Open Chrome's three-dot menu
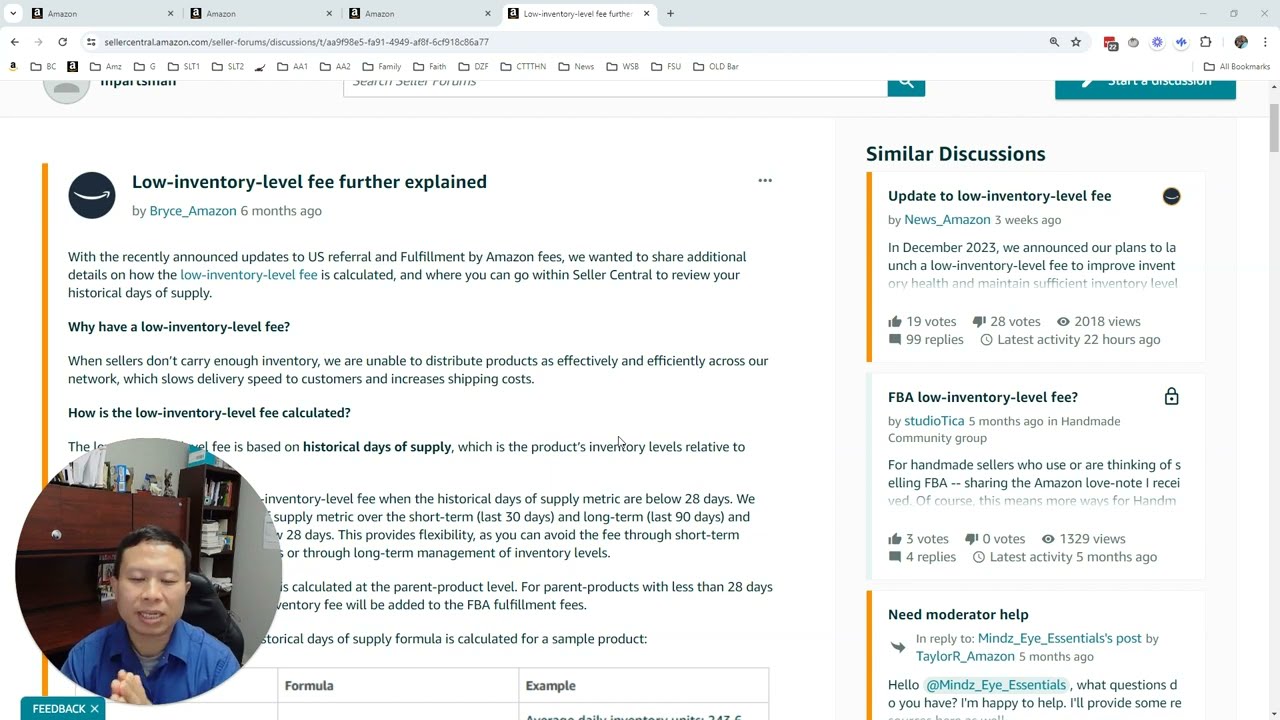Screen dimensions: 1280x720 1265,42
